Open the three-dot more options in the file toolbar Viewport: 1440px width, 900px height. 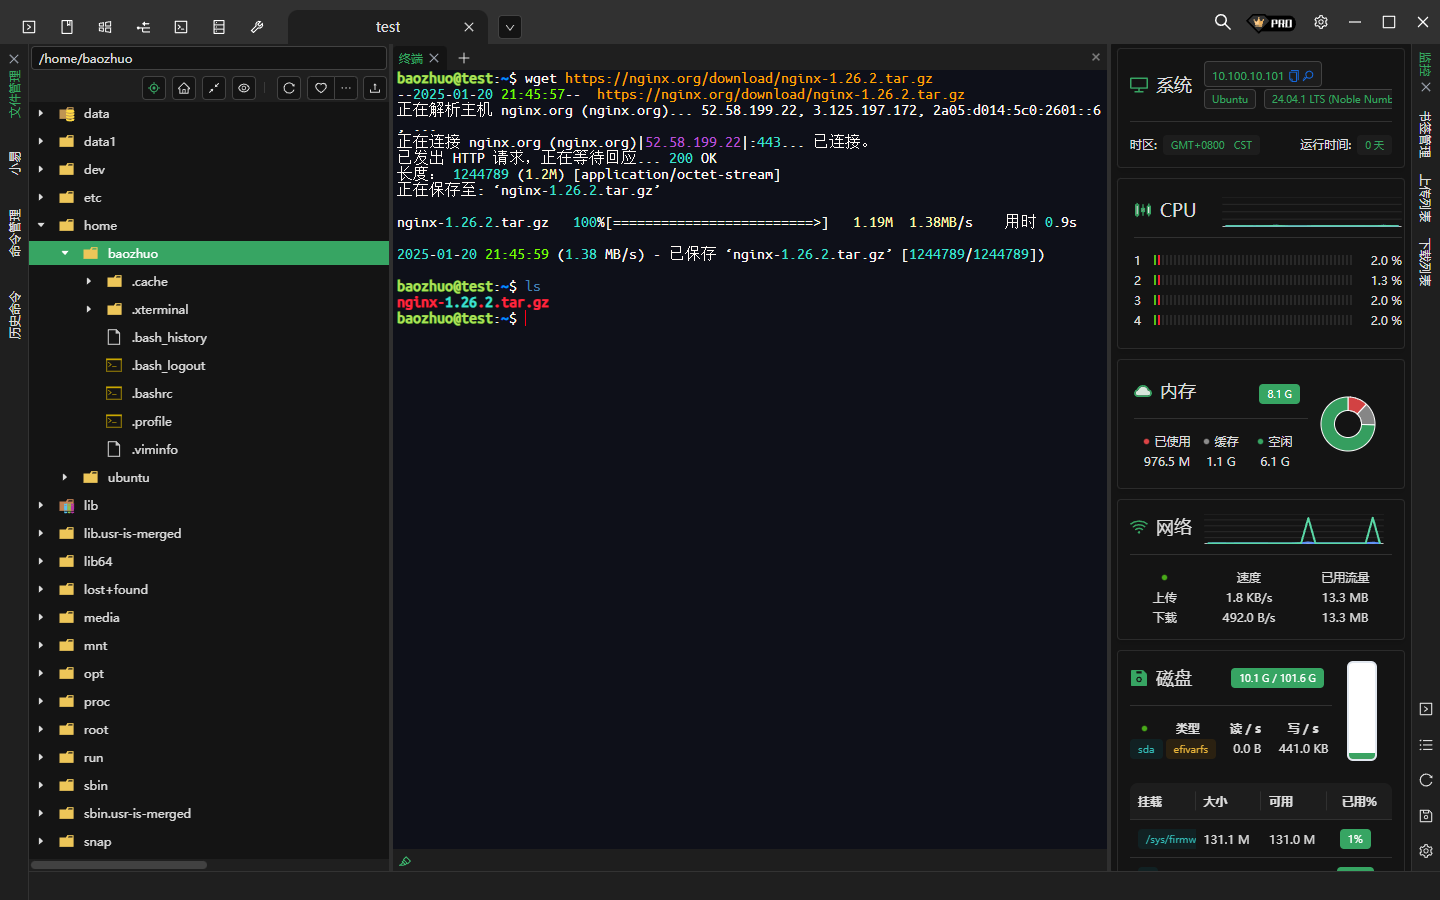tap(346, 88)
